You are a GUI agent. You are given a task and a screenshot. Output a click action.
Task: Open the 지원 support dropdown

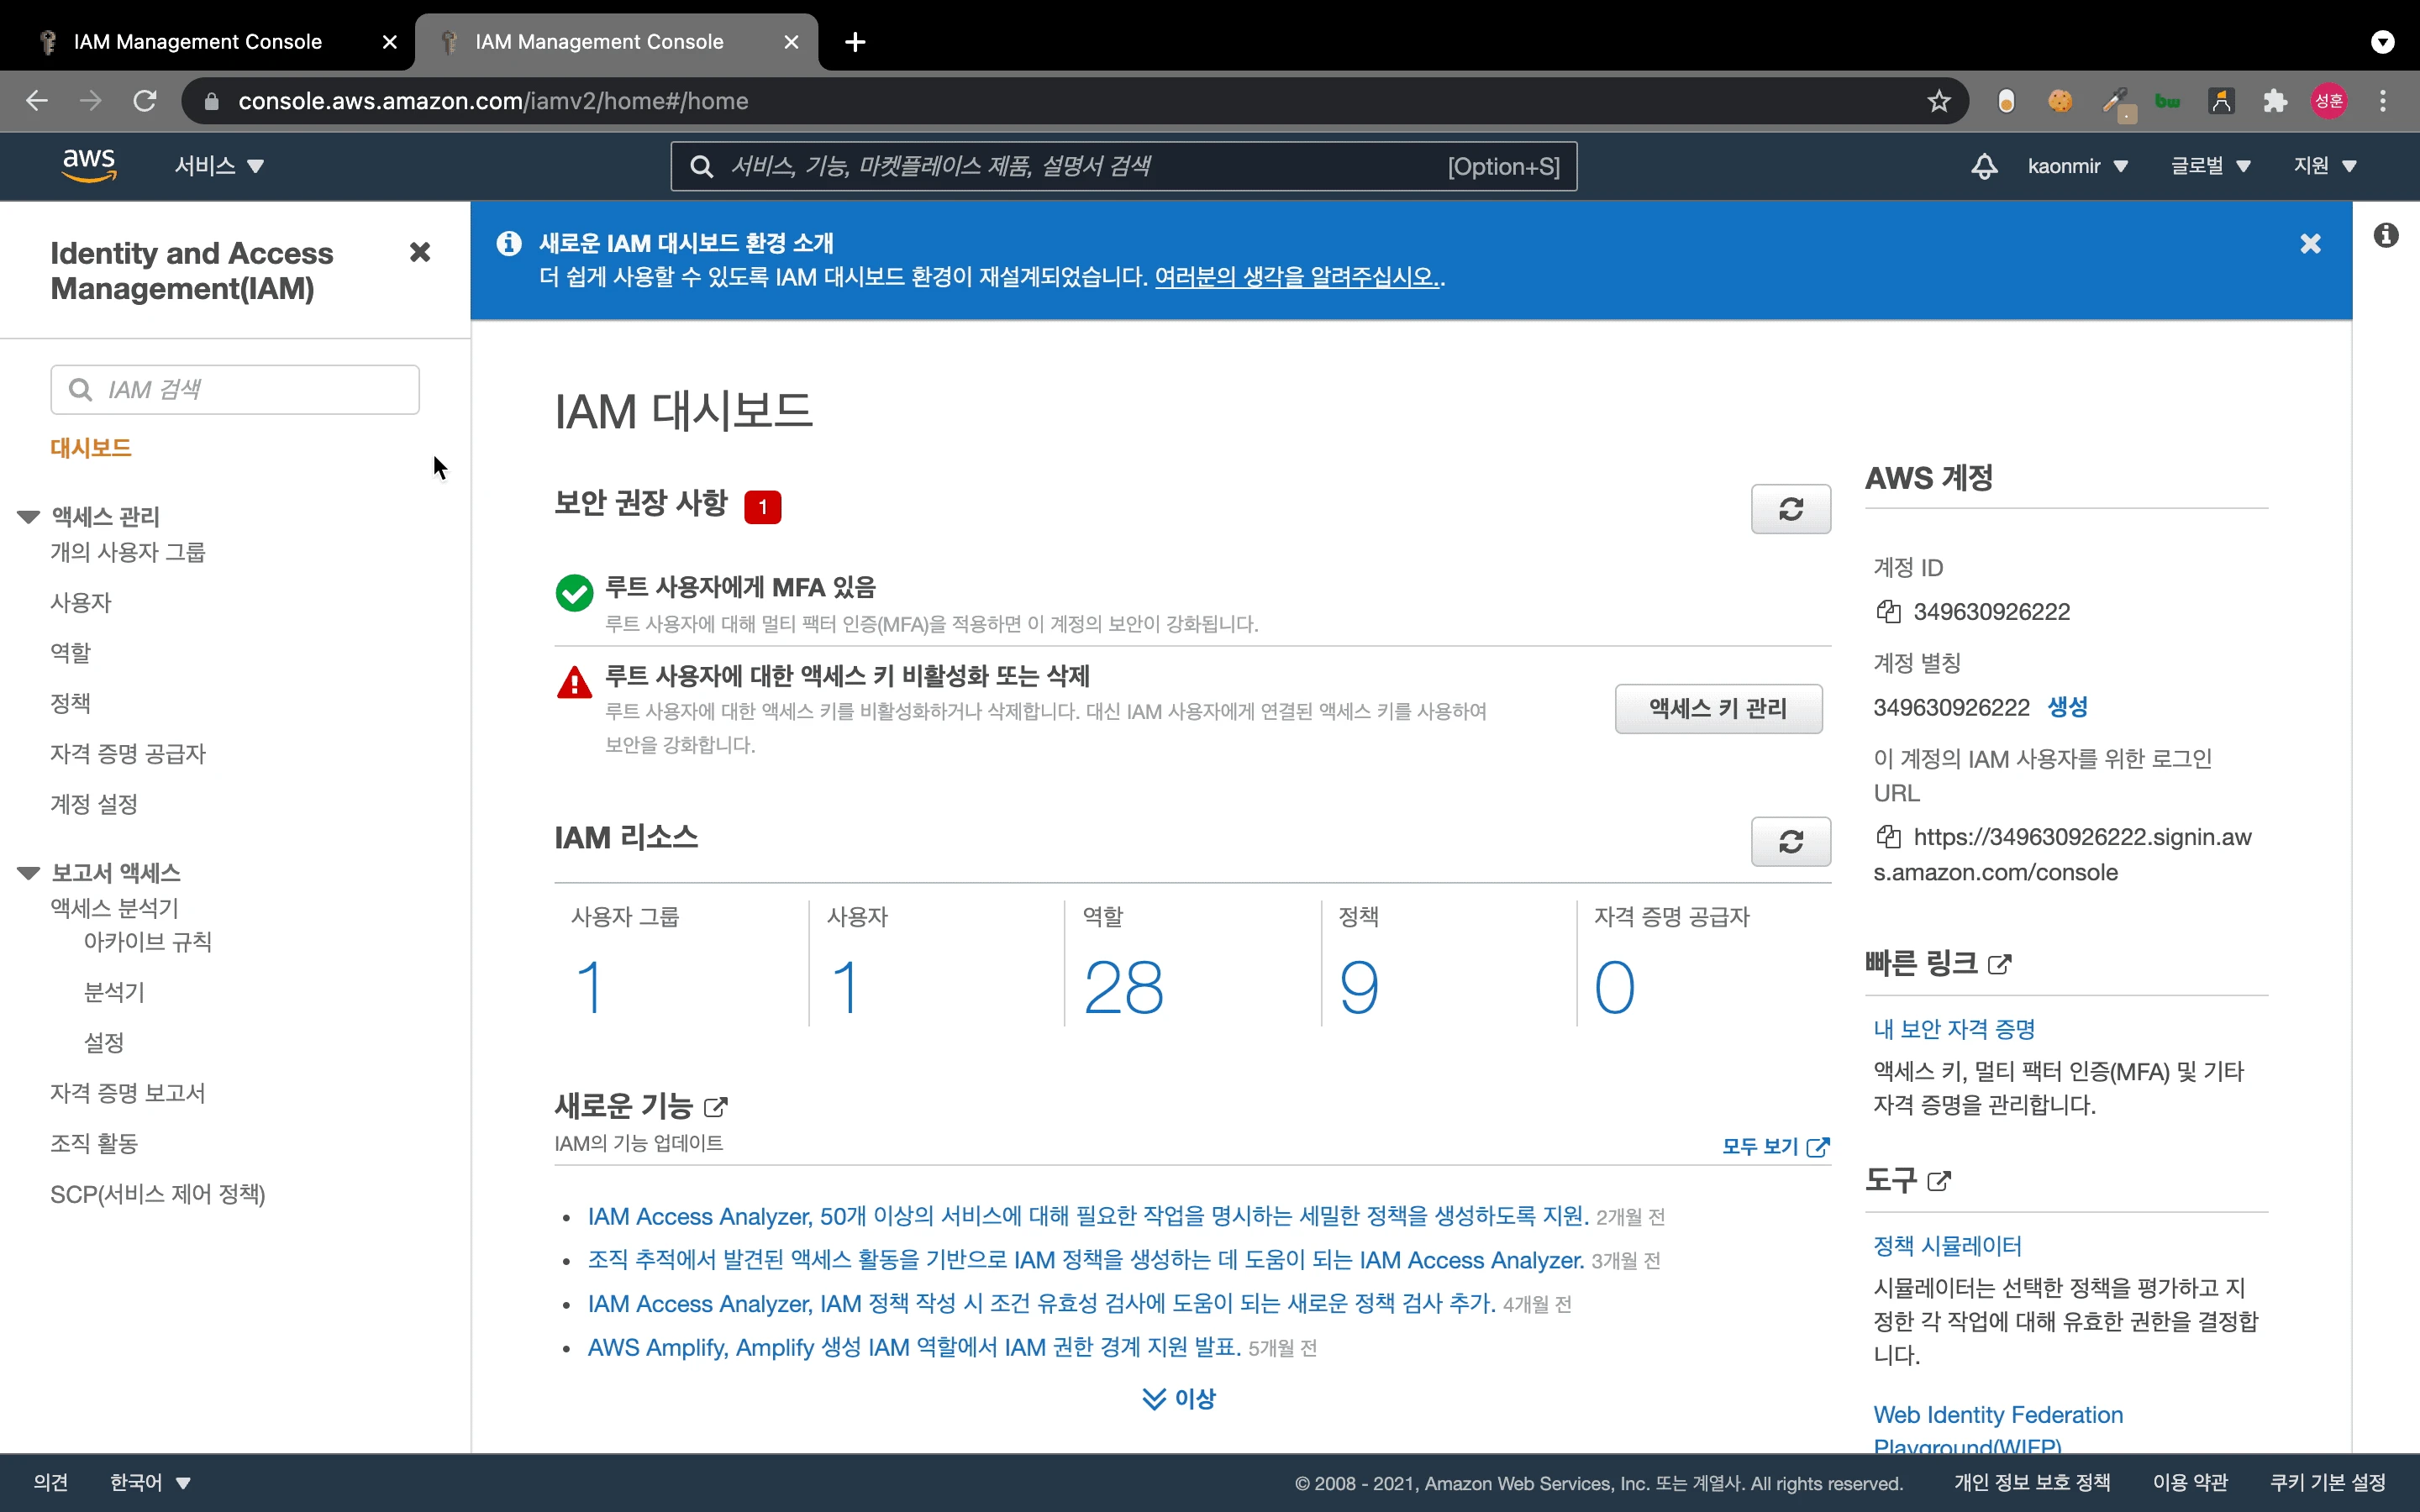point(2325,166)
